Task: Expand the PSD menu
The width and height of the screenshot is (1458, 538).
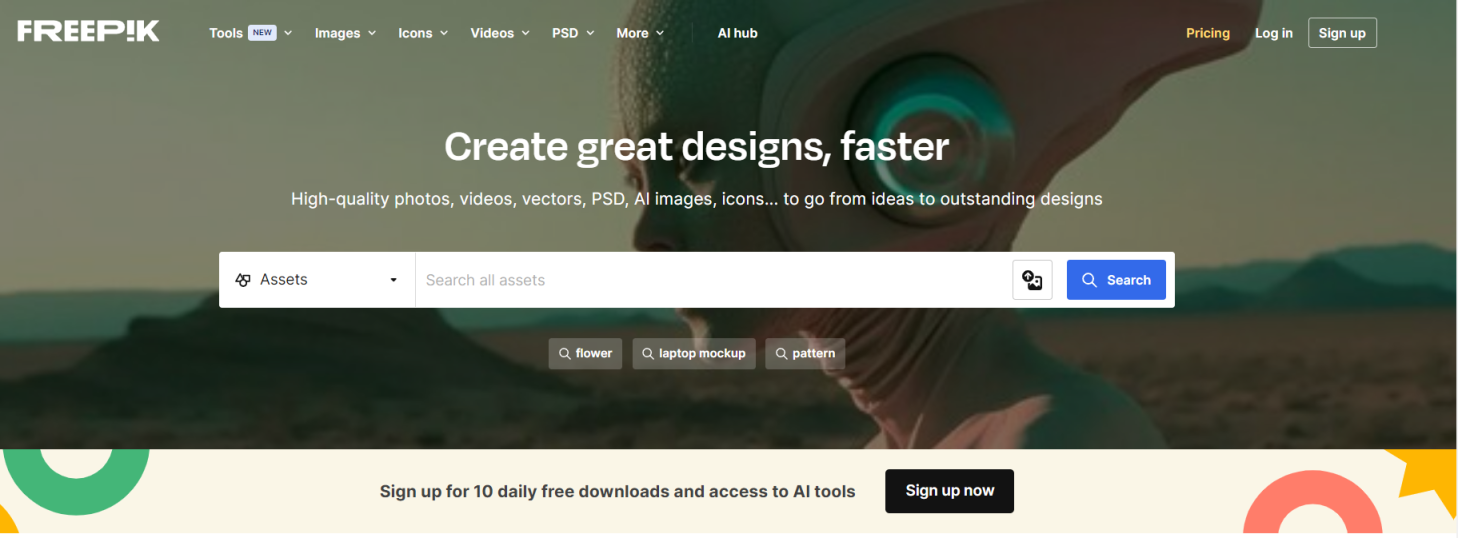Action: point(573,33)
